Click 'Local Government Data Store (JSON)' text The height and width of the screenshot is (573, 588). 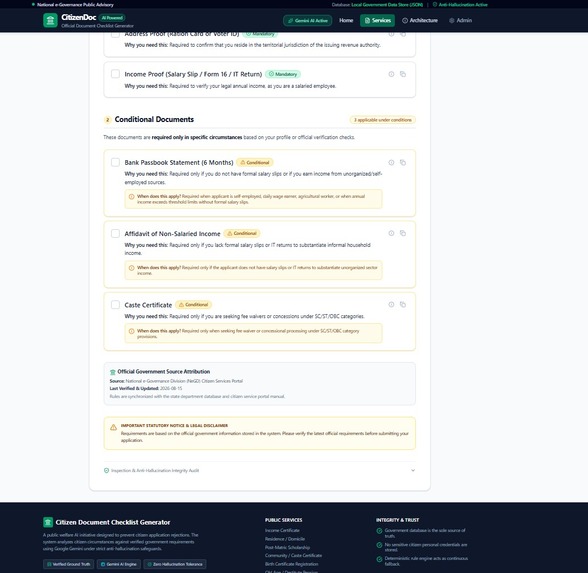387,5
